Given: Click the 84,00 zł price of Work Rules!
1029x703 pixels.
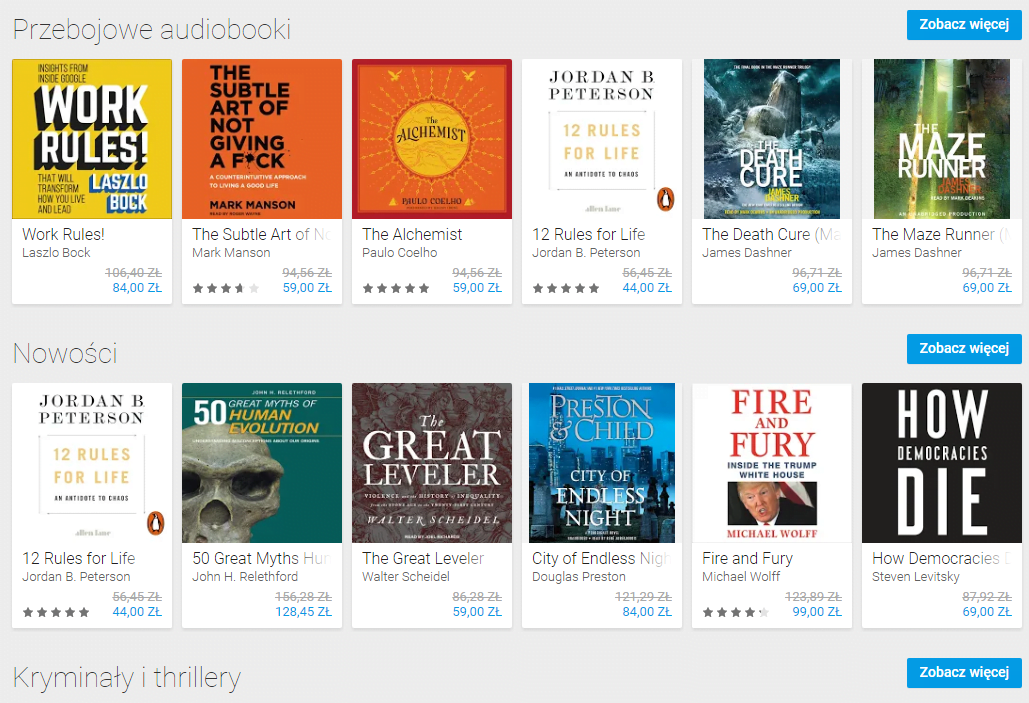Looking at the screenshot, I should click(x=137, y=288).
